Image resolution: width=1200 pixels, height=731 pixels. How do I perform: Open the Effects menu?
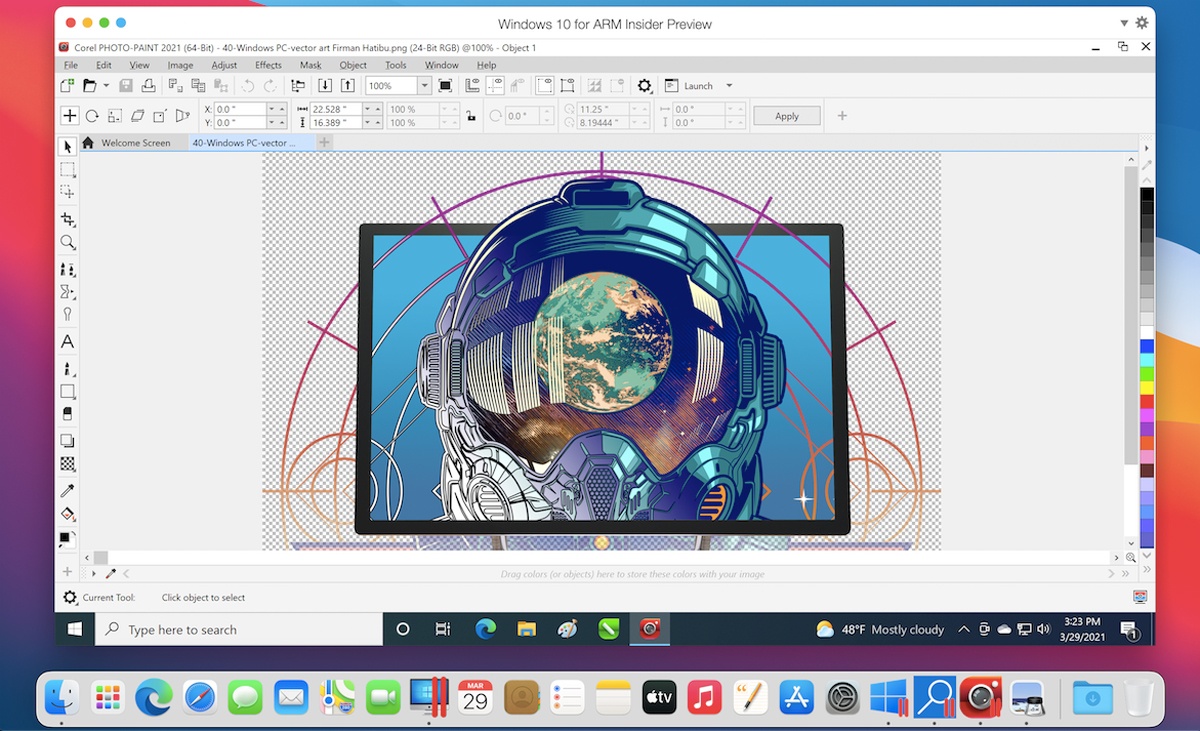pyautogui.click(x=268, y=65)
